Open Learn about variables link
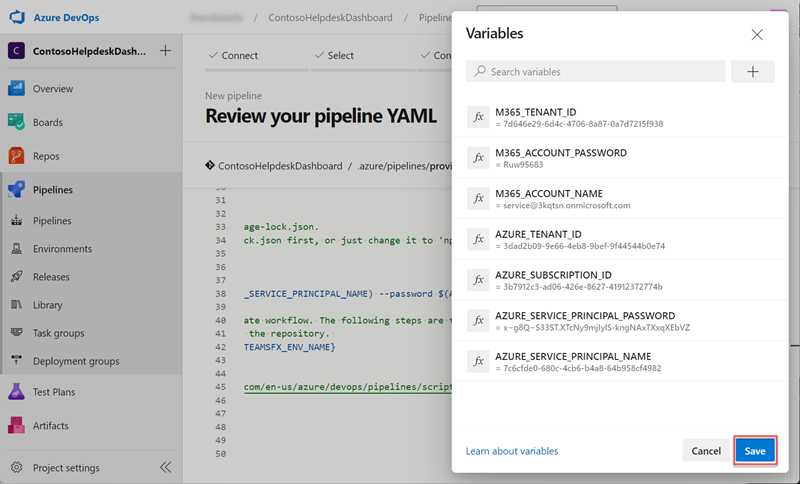800x484 pixels. (512, 451)
